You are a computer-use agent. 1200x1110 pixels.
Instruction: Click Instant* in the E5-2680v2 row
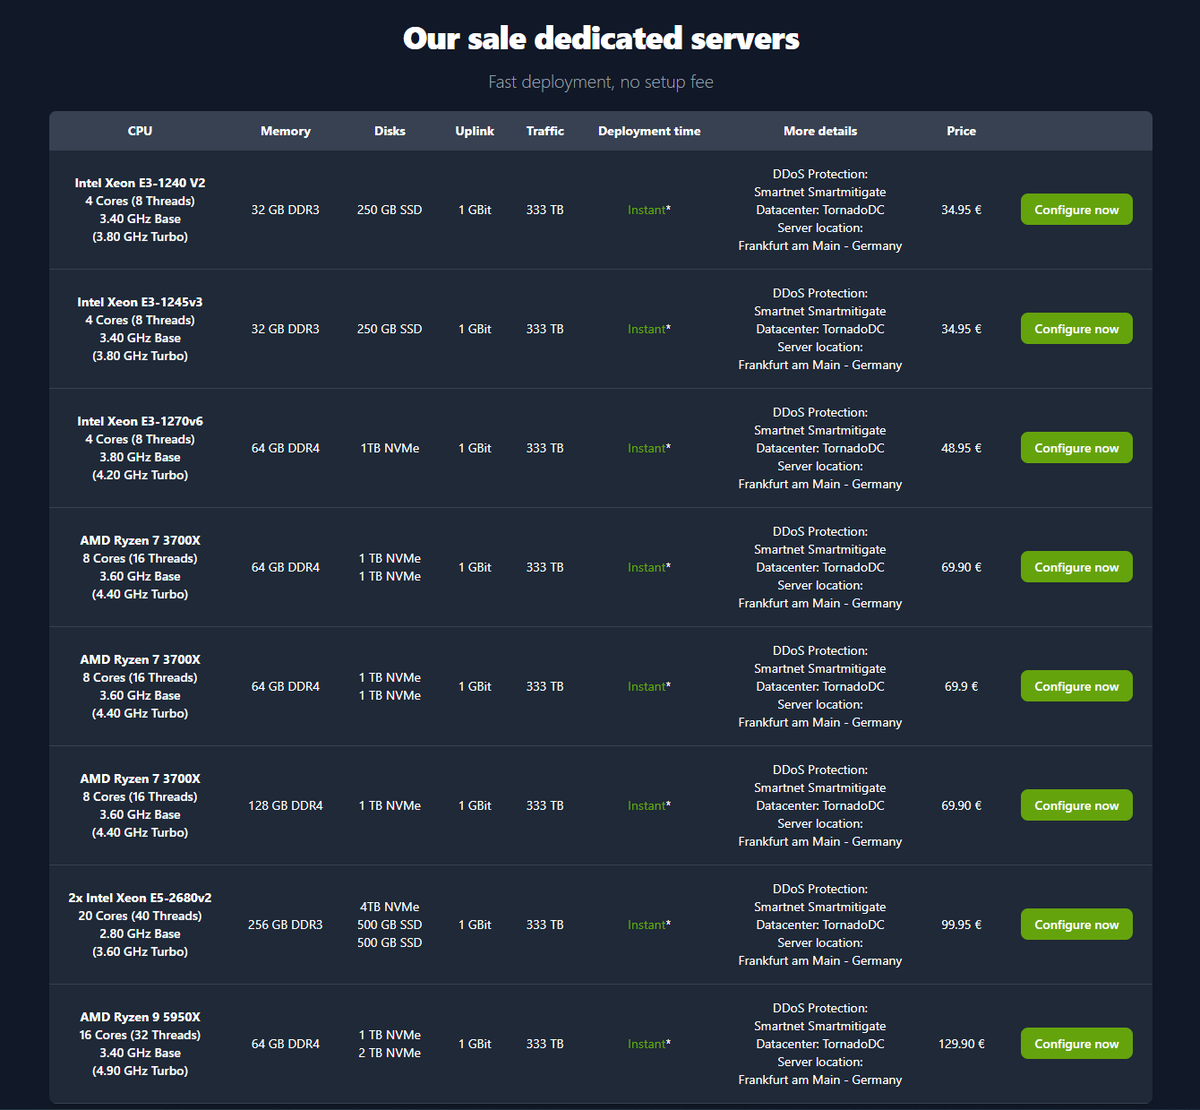[x=649, y=924]
